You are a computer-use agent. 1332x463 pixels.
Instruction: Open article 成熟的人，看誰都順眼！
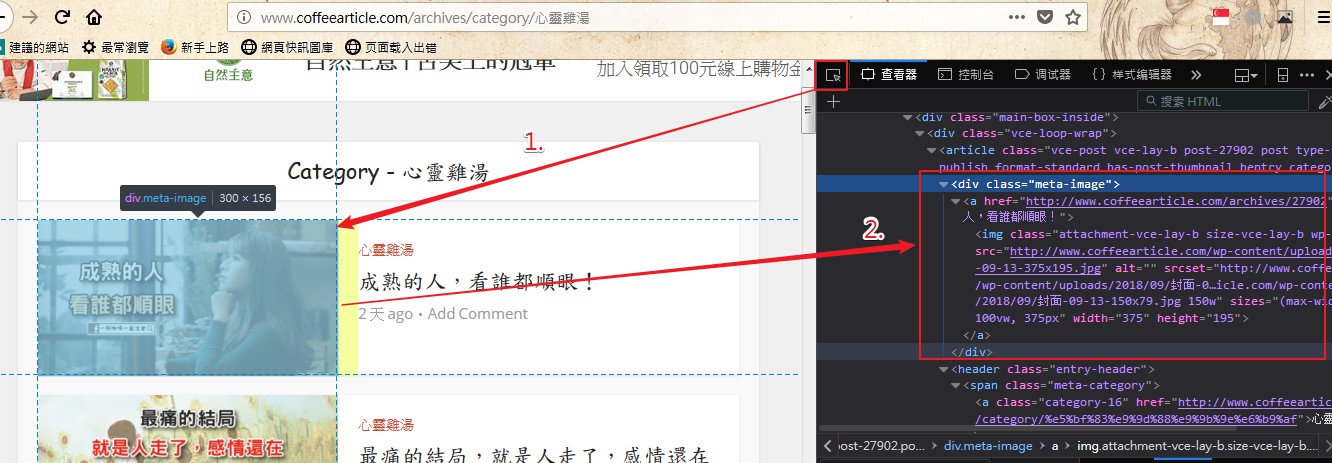[476, 282]
